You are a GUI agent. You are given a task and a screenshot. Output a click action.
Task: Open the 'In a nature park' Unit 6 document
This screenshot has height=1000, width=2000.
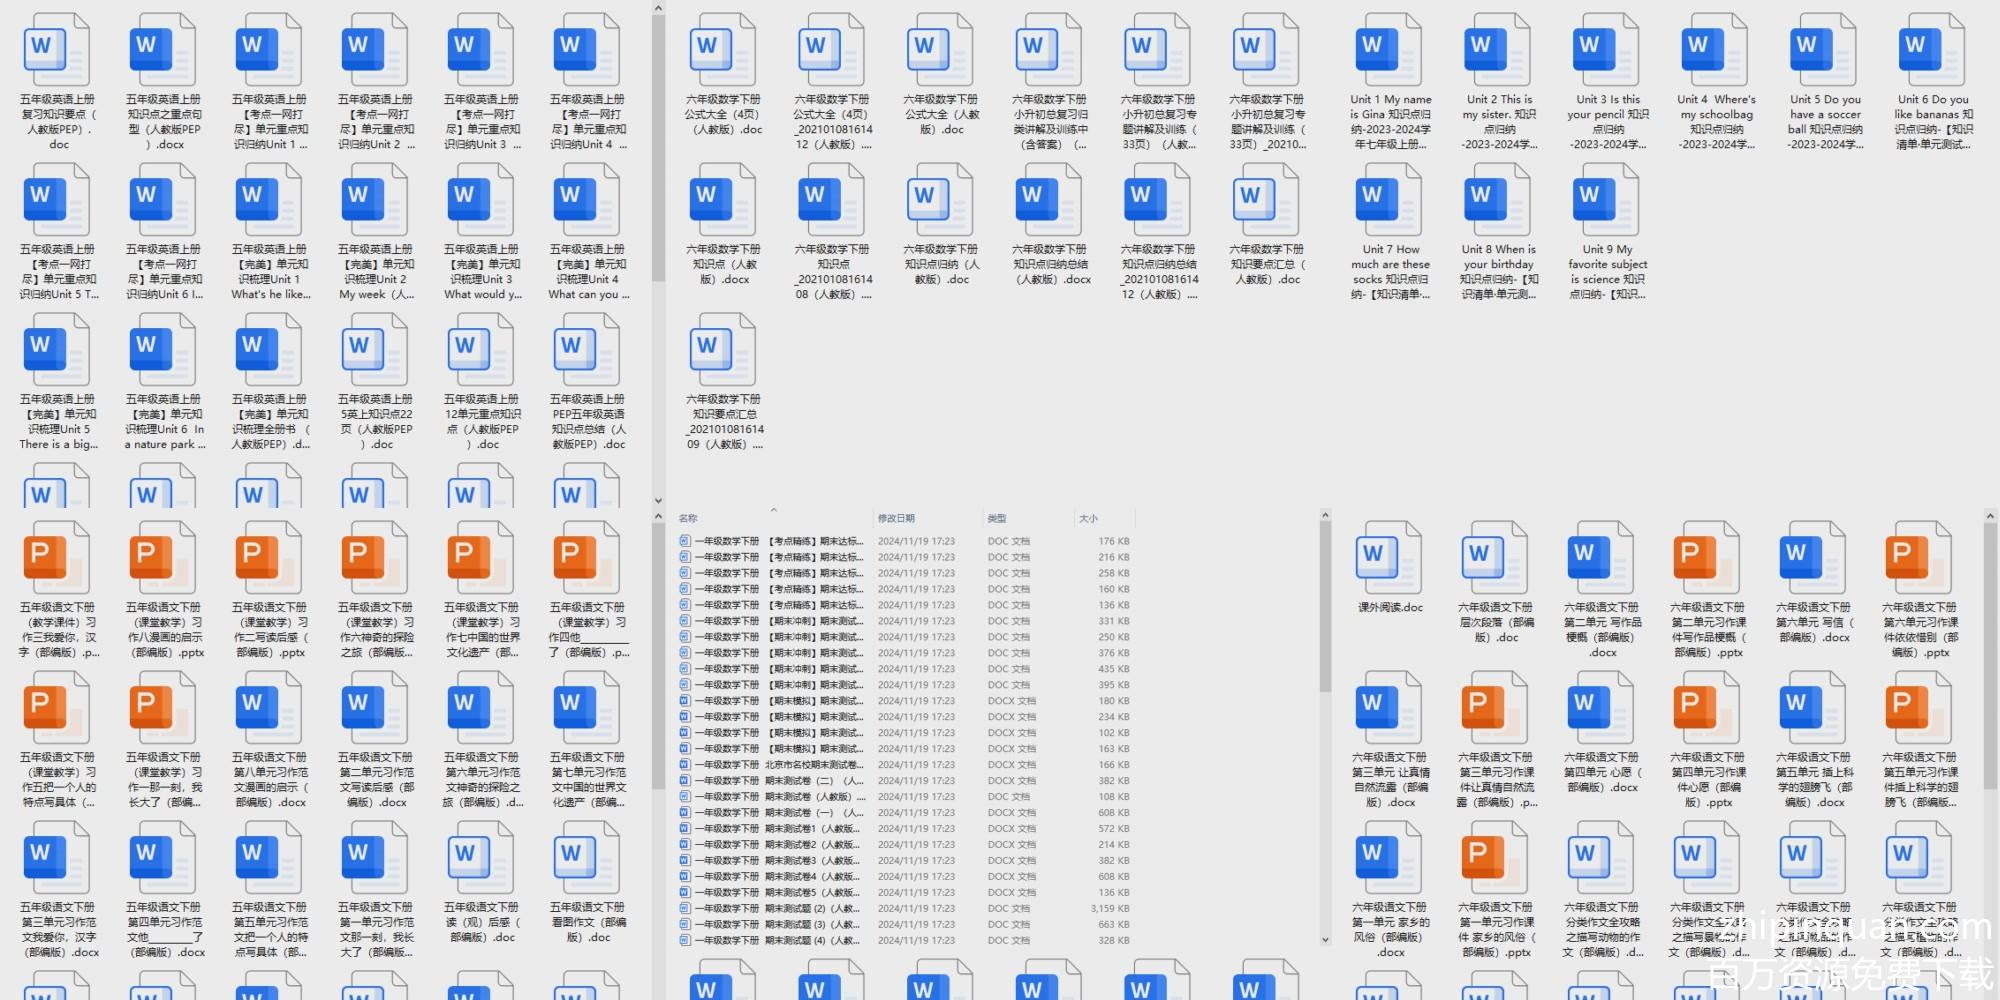click(x=163, y=350)
